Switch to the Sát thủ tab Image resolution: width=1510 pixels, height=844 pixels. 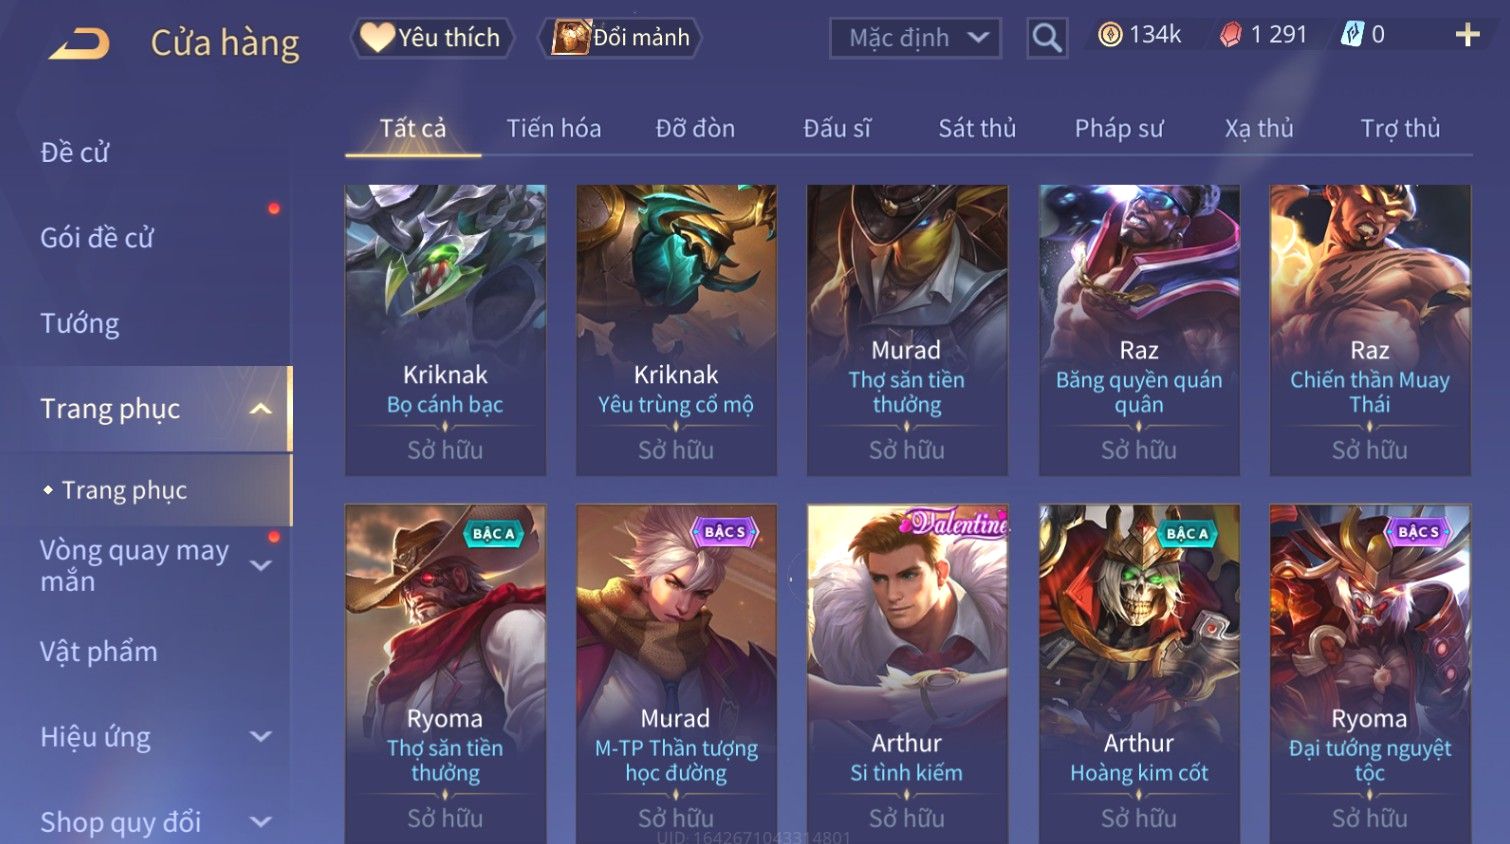click(977, 128)
